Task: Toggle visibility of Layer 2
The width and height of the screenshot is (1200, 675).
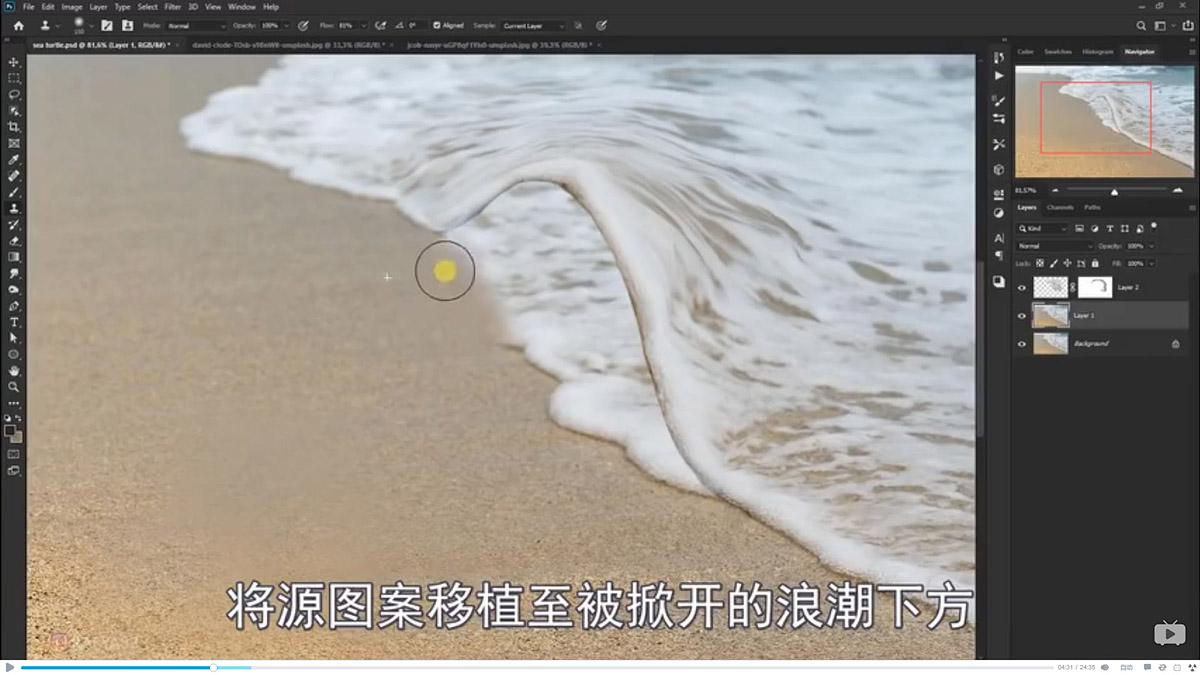Action: (x=1021, y=287)
